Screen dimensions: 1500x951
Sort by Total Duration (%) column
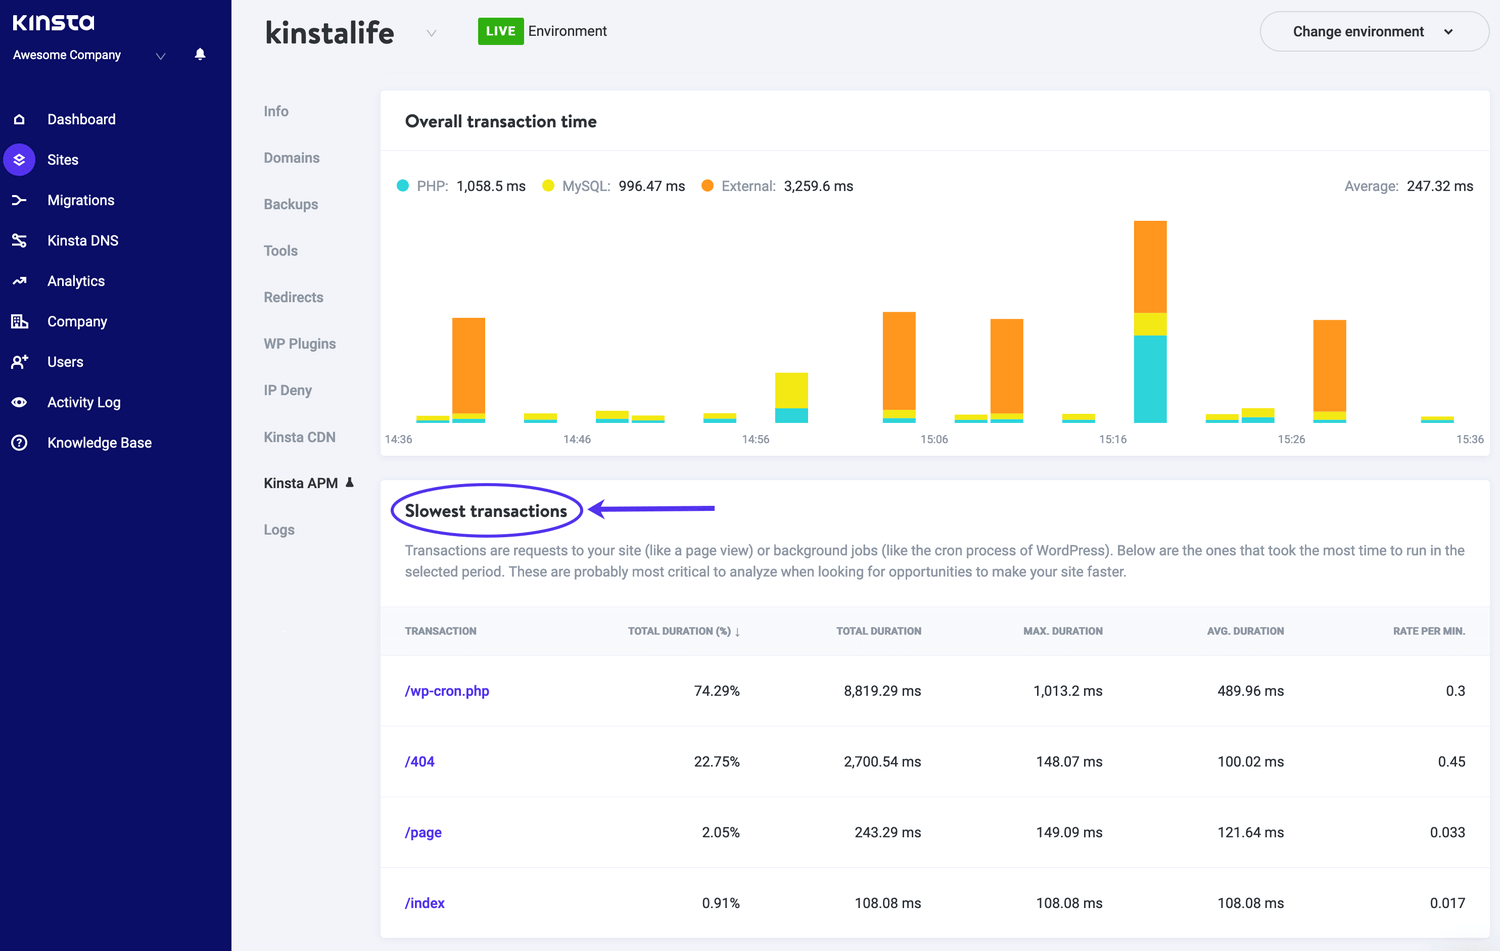(x=684, y=631)
